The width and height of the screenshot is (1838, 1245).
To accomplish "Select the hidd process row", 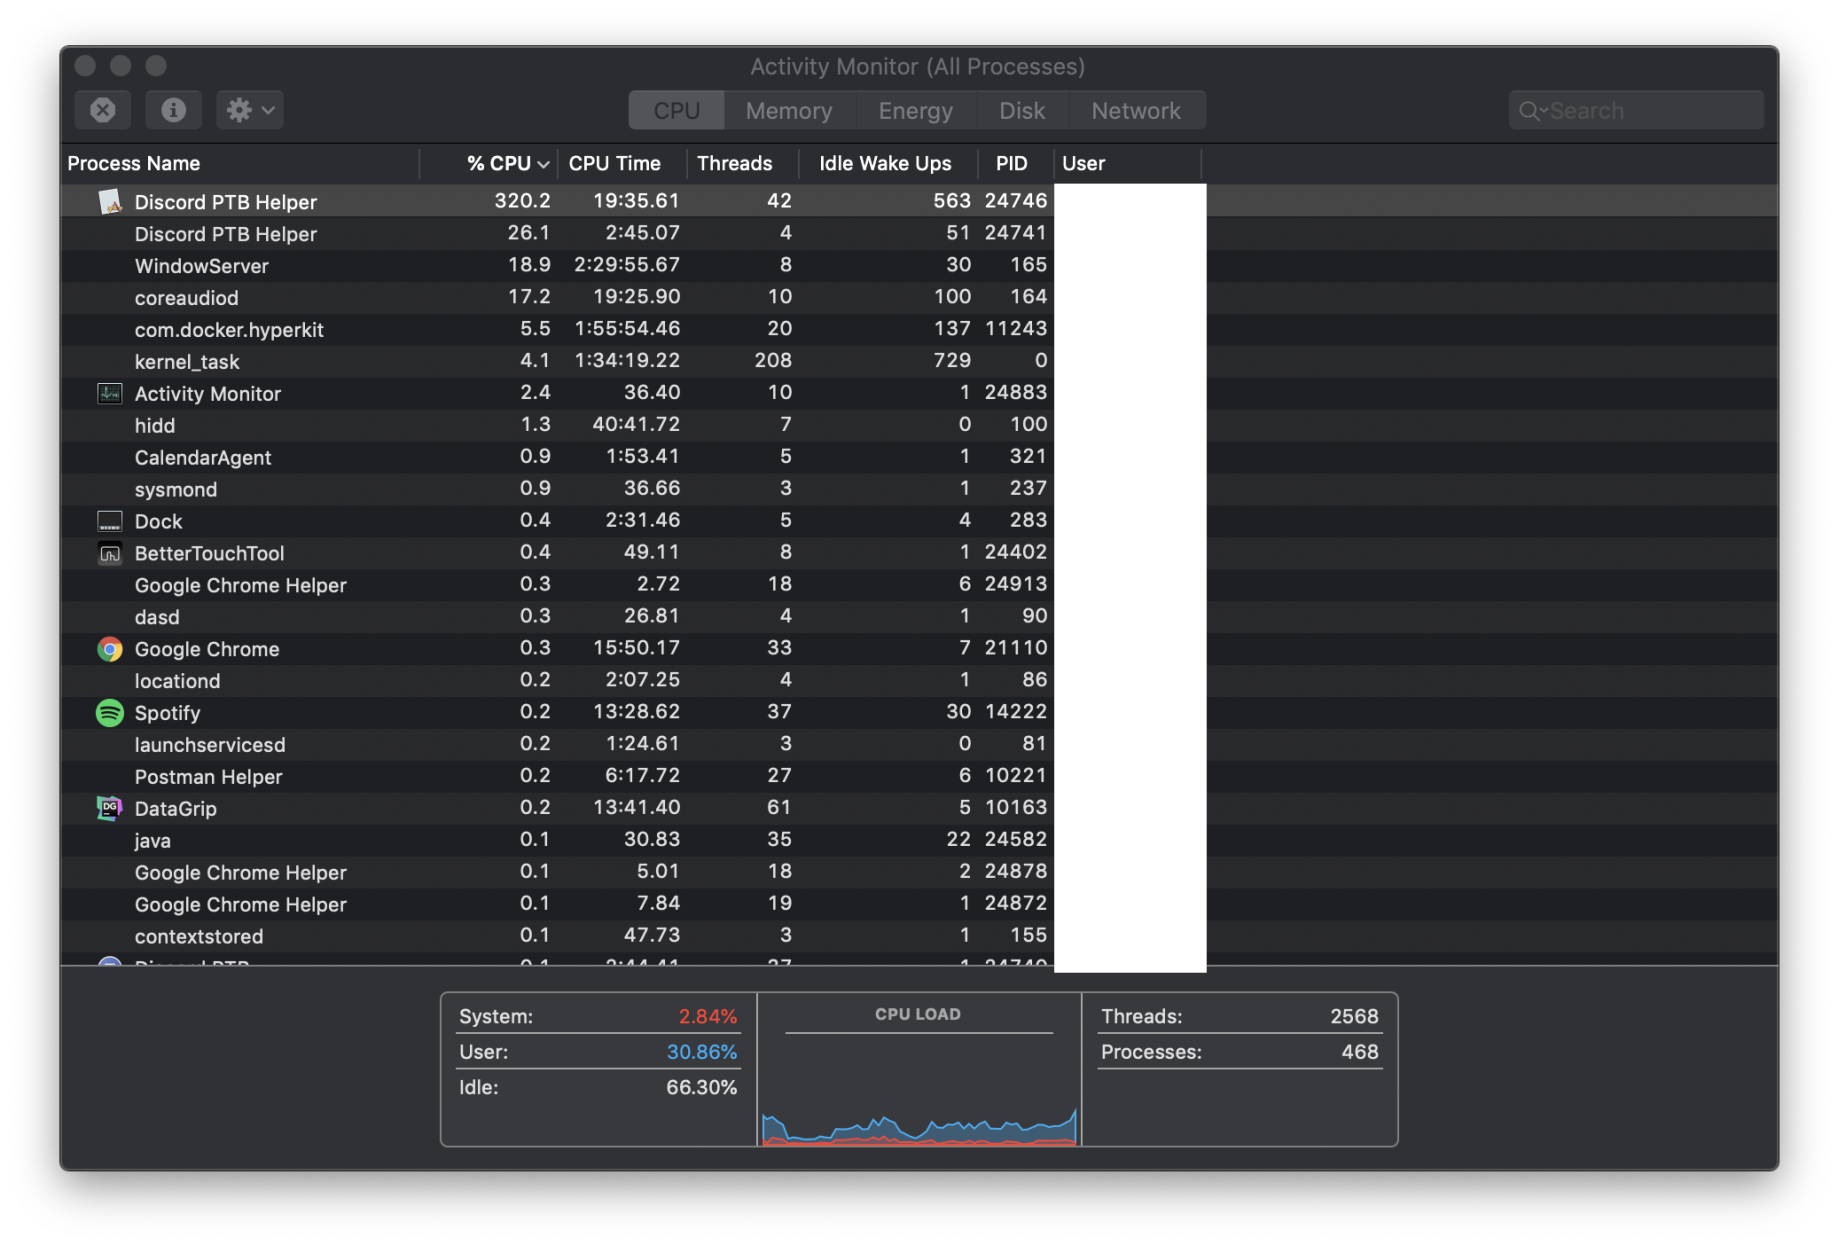I will [x=919, y=425].
